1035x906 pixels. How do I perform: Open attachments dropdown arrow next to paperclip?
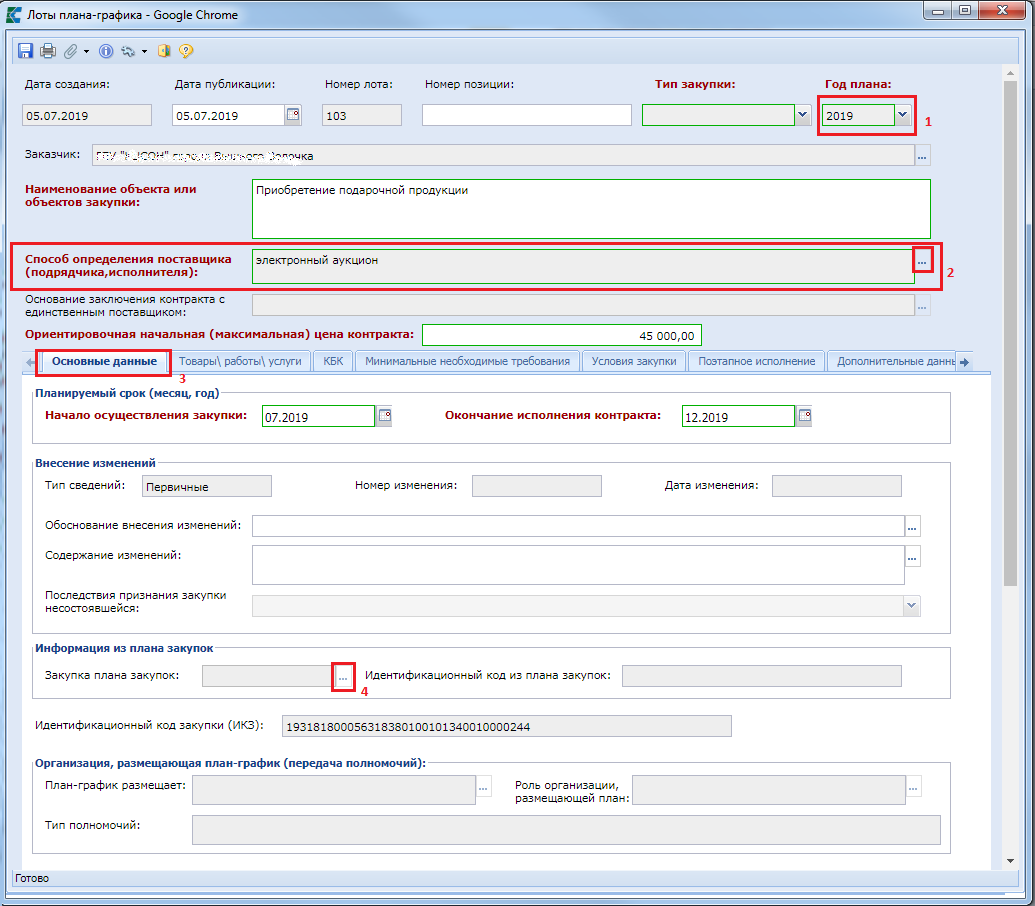point(86,51)
